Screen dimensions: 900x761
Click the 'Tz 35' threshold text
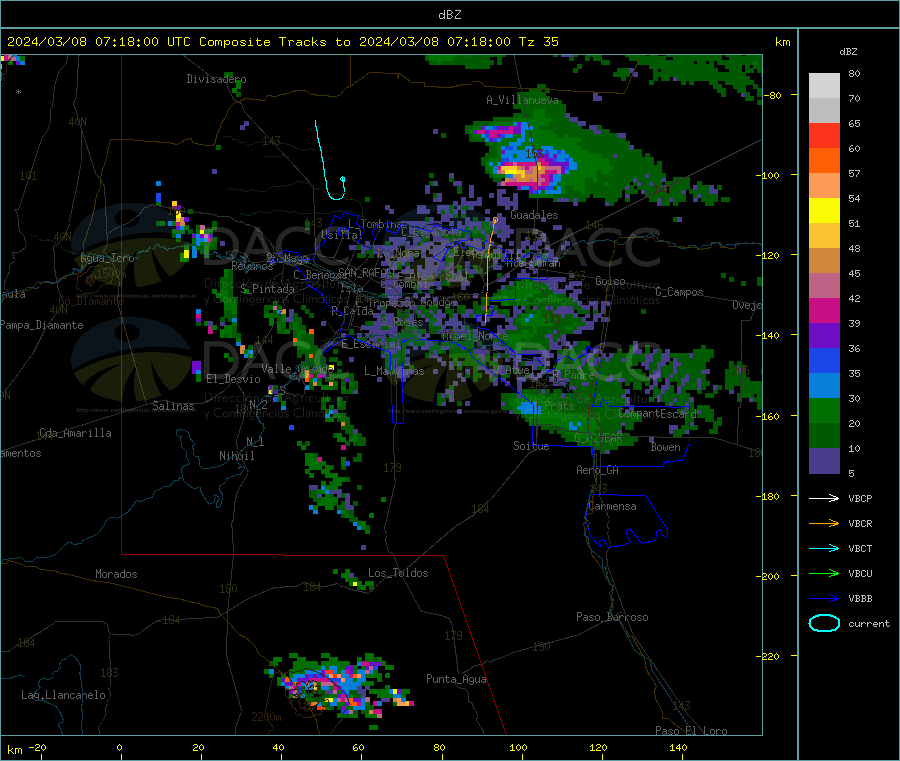point(538,42)
